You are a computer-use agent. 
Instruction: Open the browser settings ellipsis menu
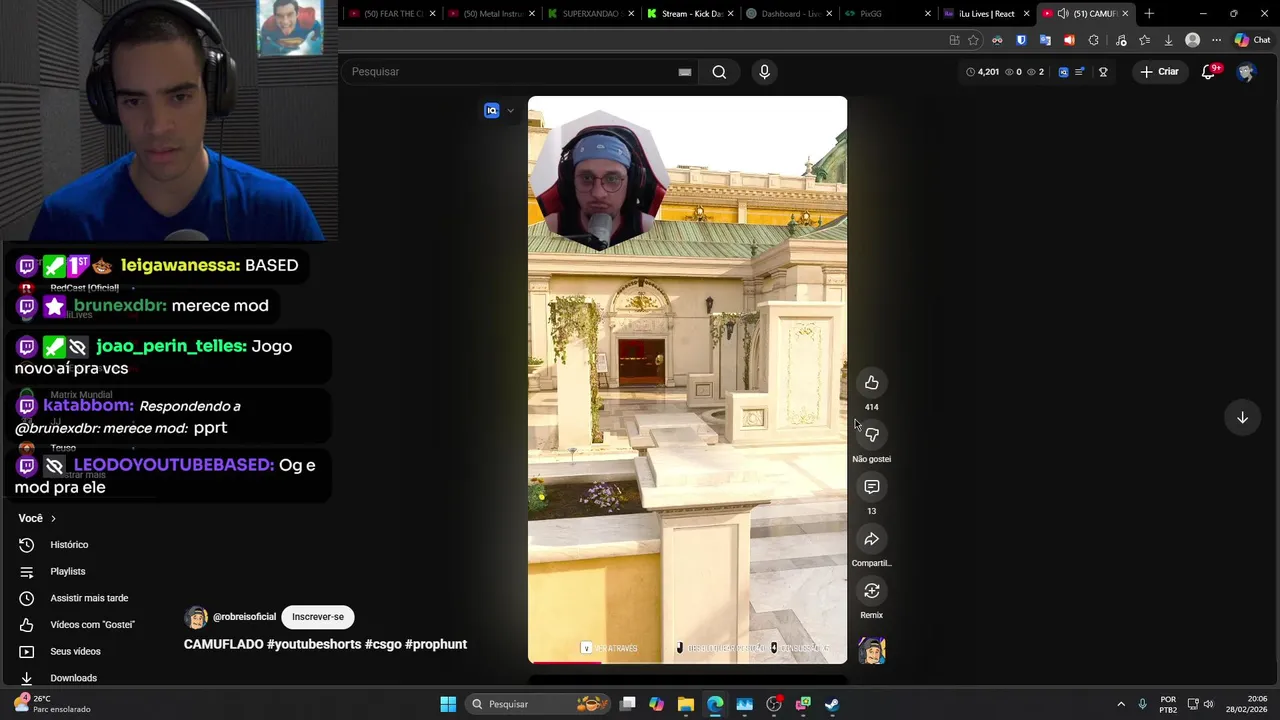1216,40
